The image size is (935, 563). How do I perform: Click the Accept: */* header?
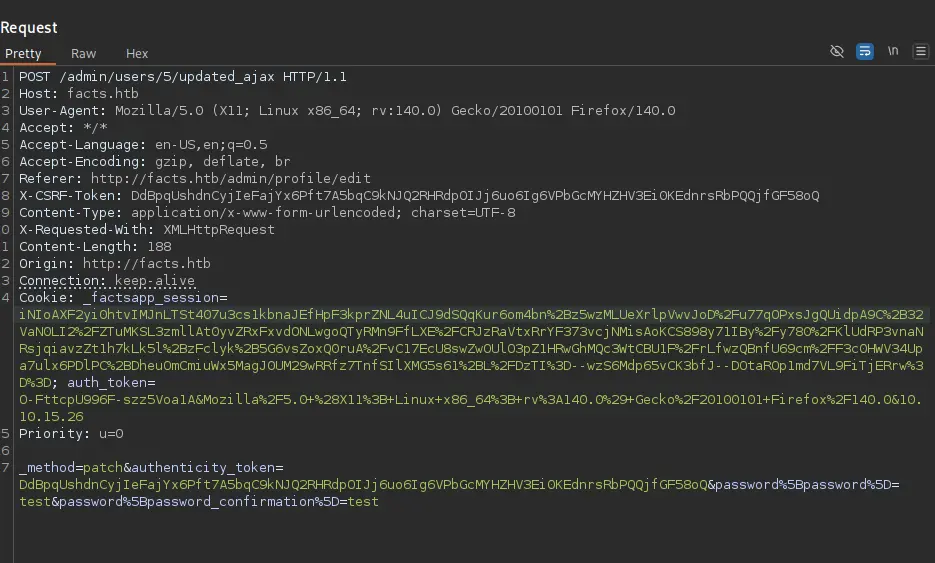(x=63, y=128)
